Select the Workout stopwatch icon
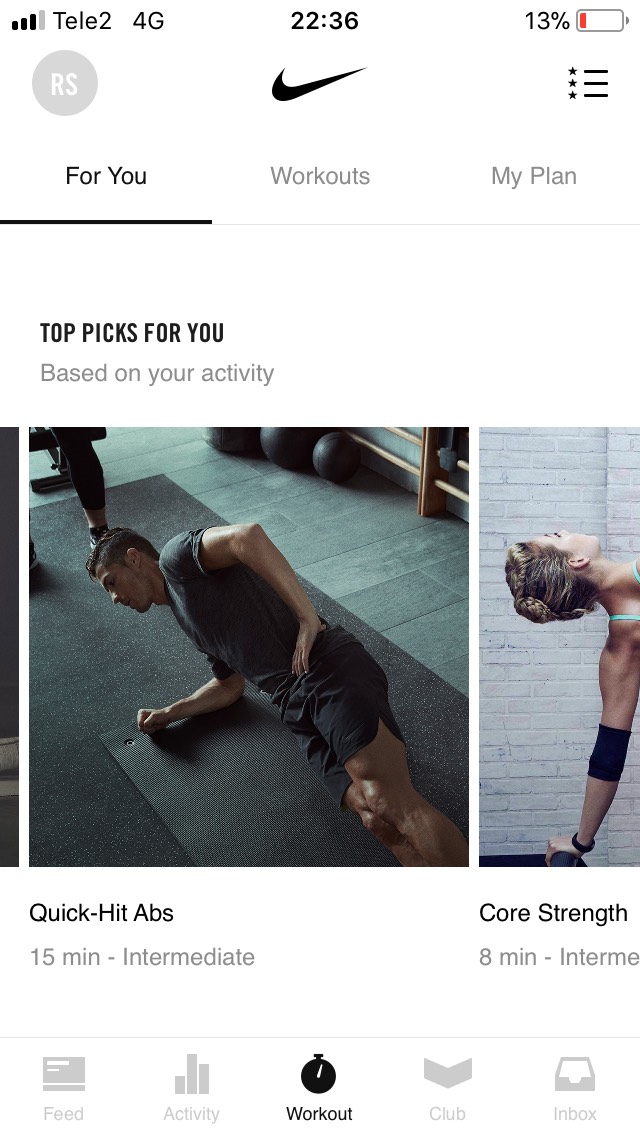 pyautogui.click(x=319, y=1074)
